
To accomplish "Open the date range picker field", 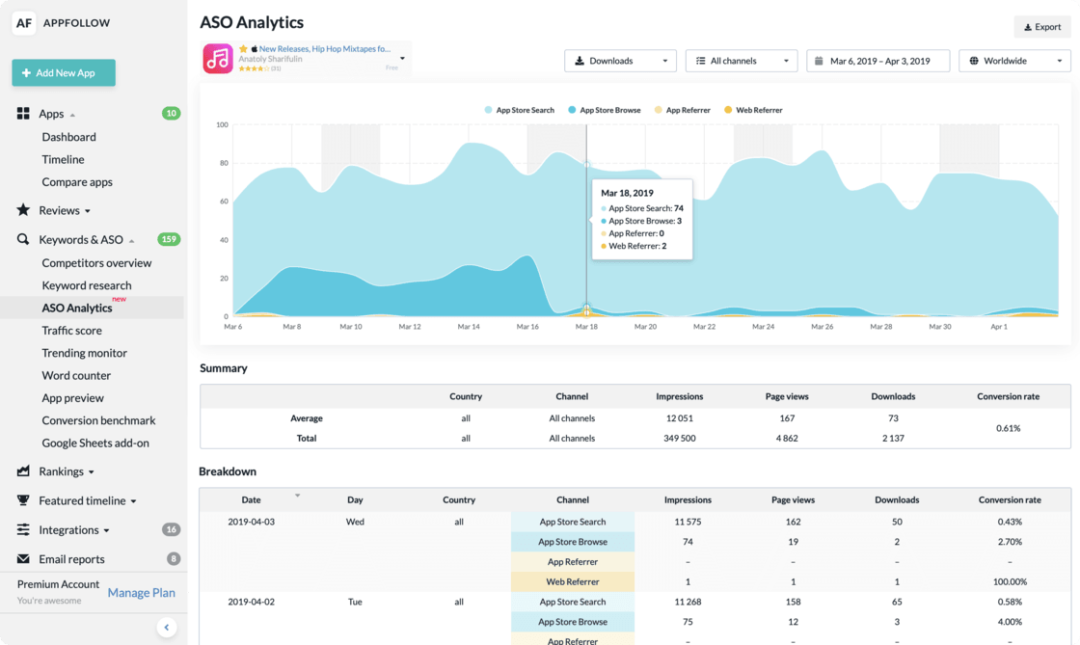I will (878, 61).
